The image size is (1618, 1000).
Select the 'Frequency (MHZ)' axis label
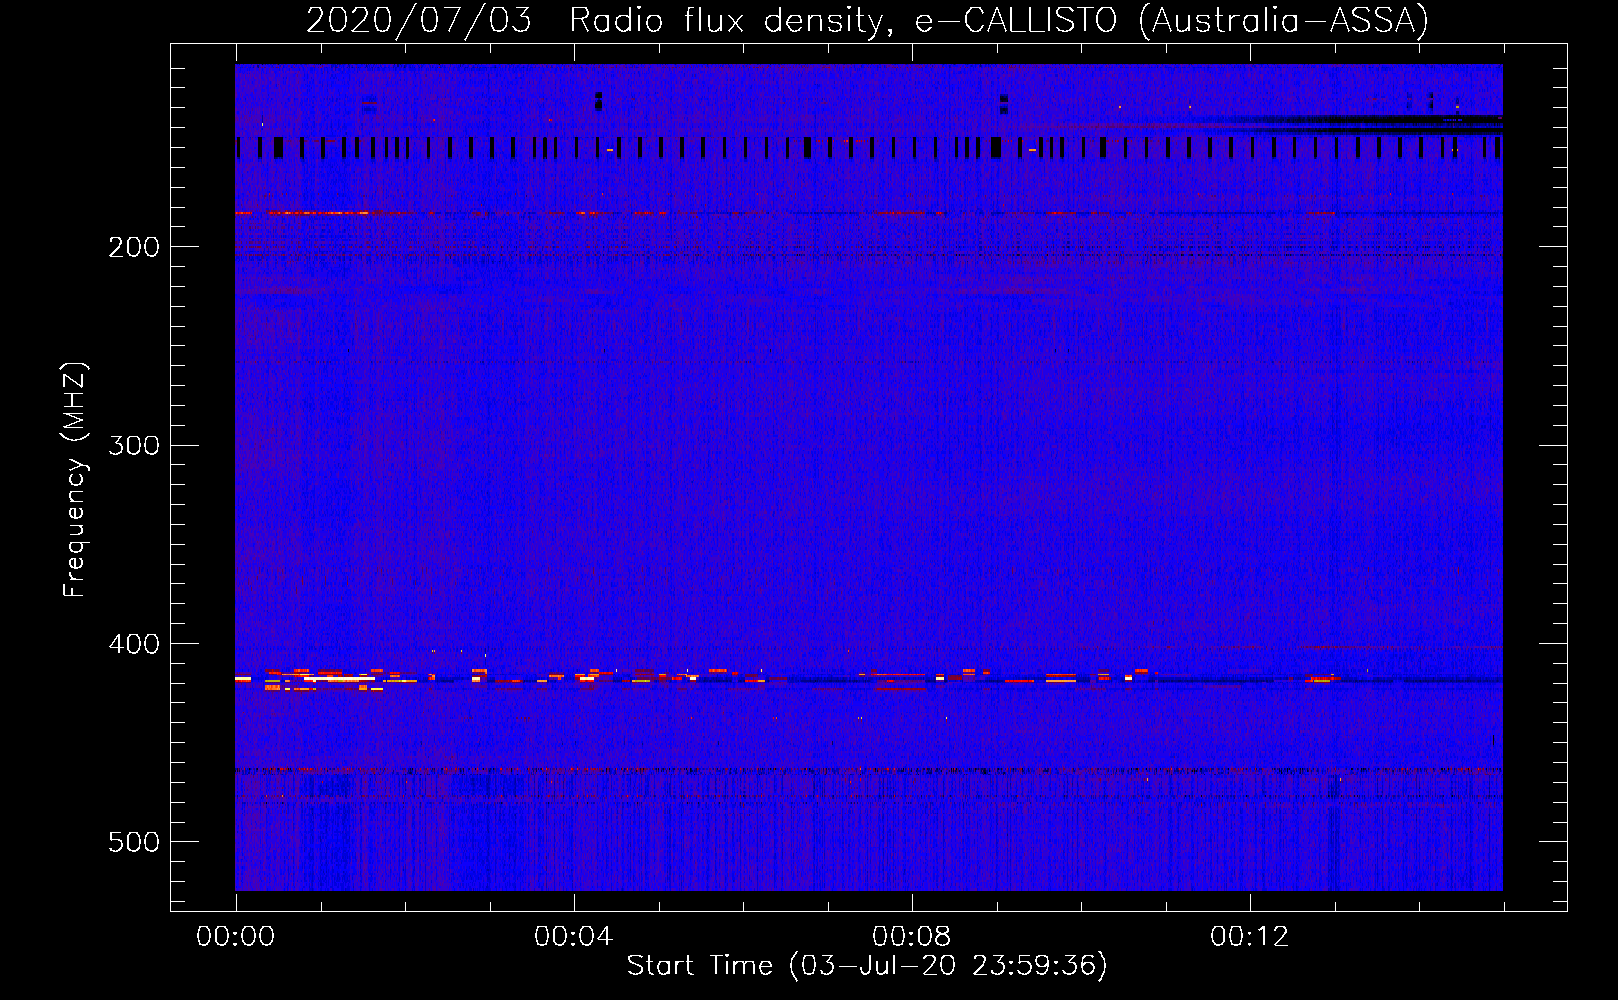pyautogui.click(x=75, y=479)
